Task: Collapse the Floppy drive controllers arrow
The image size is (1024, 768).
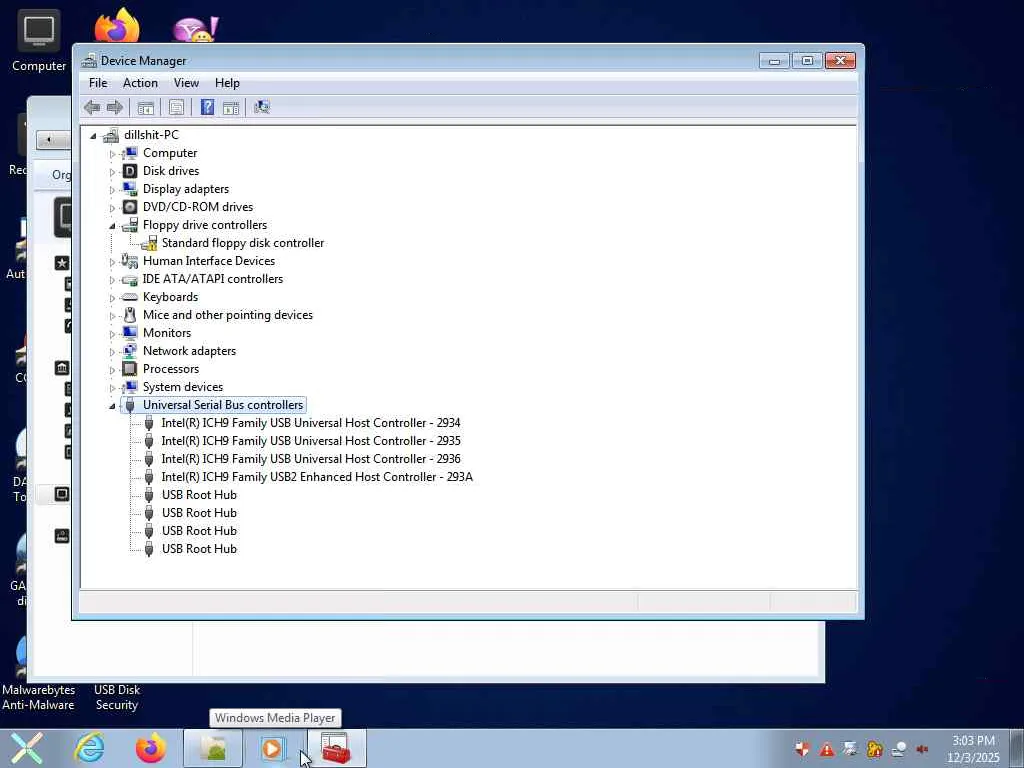Action: tap(112, 226)
